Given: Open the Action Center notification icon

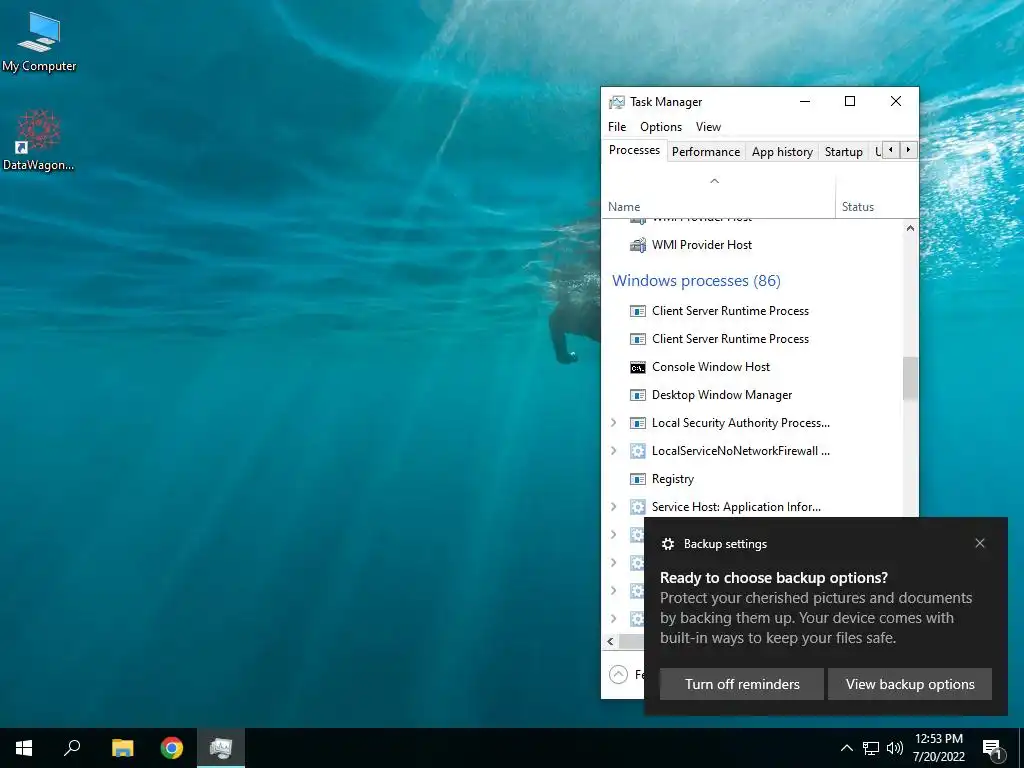Looking at the screenshot, I should pos(992,748).
